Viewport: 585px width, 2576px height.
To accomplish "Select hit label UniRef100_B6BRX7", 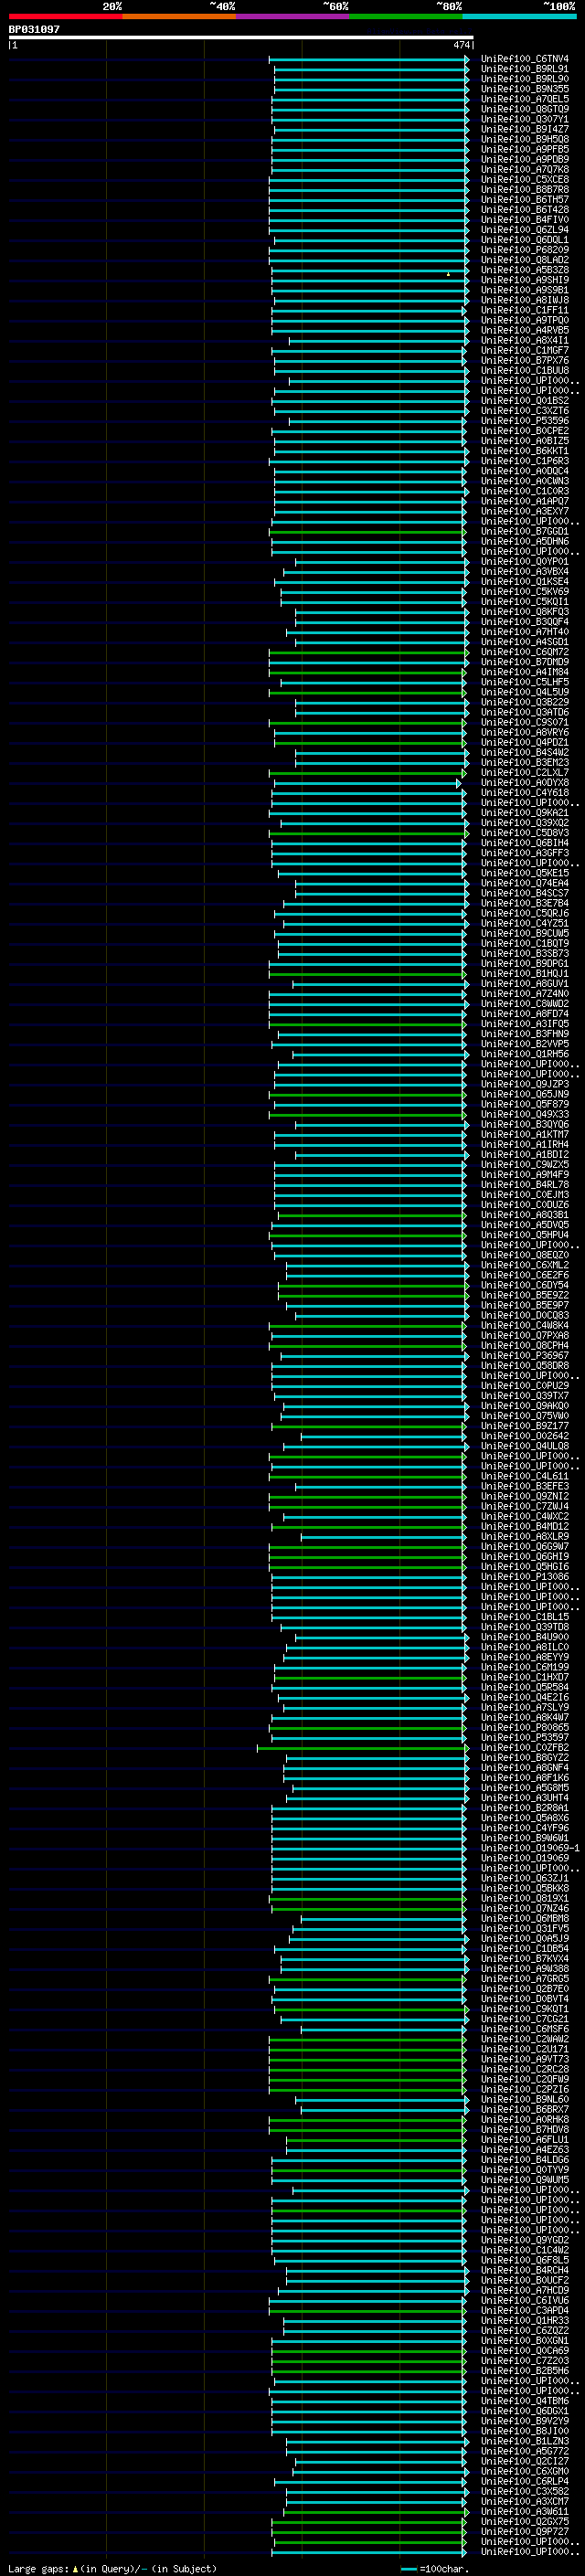I will (525, 2109).
